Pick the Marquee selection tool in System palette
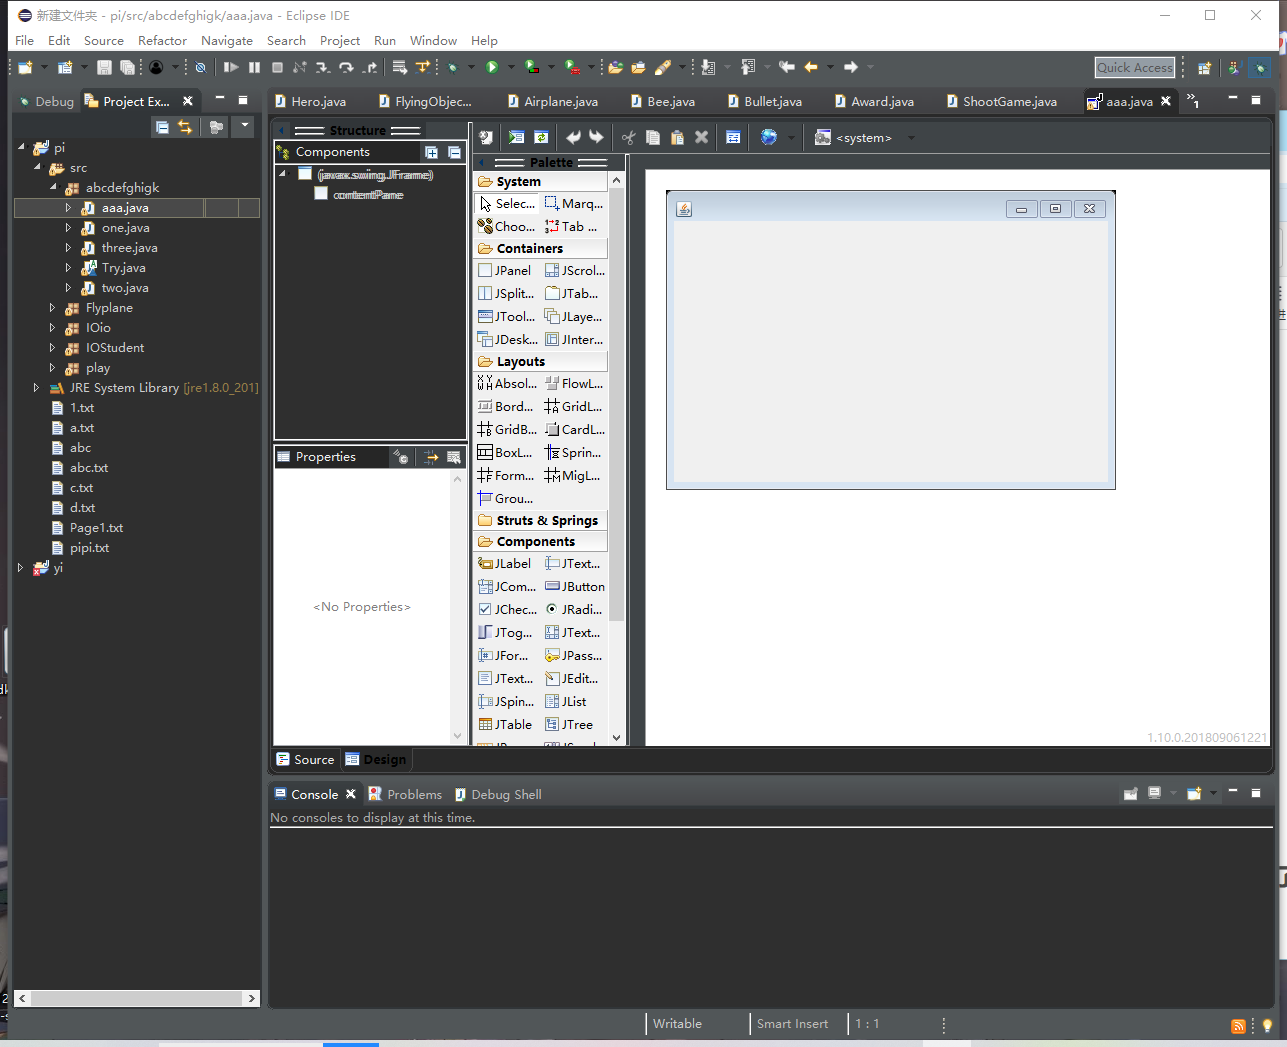Viewport: 1287px width, 1047px height. (x=572, y=203)
